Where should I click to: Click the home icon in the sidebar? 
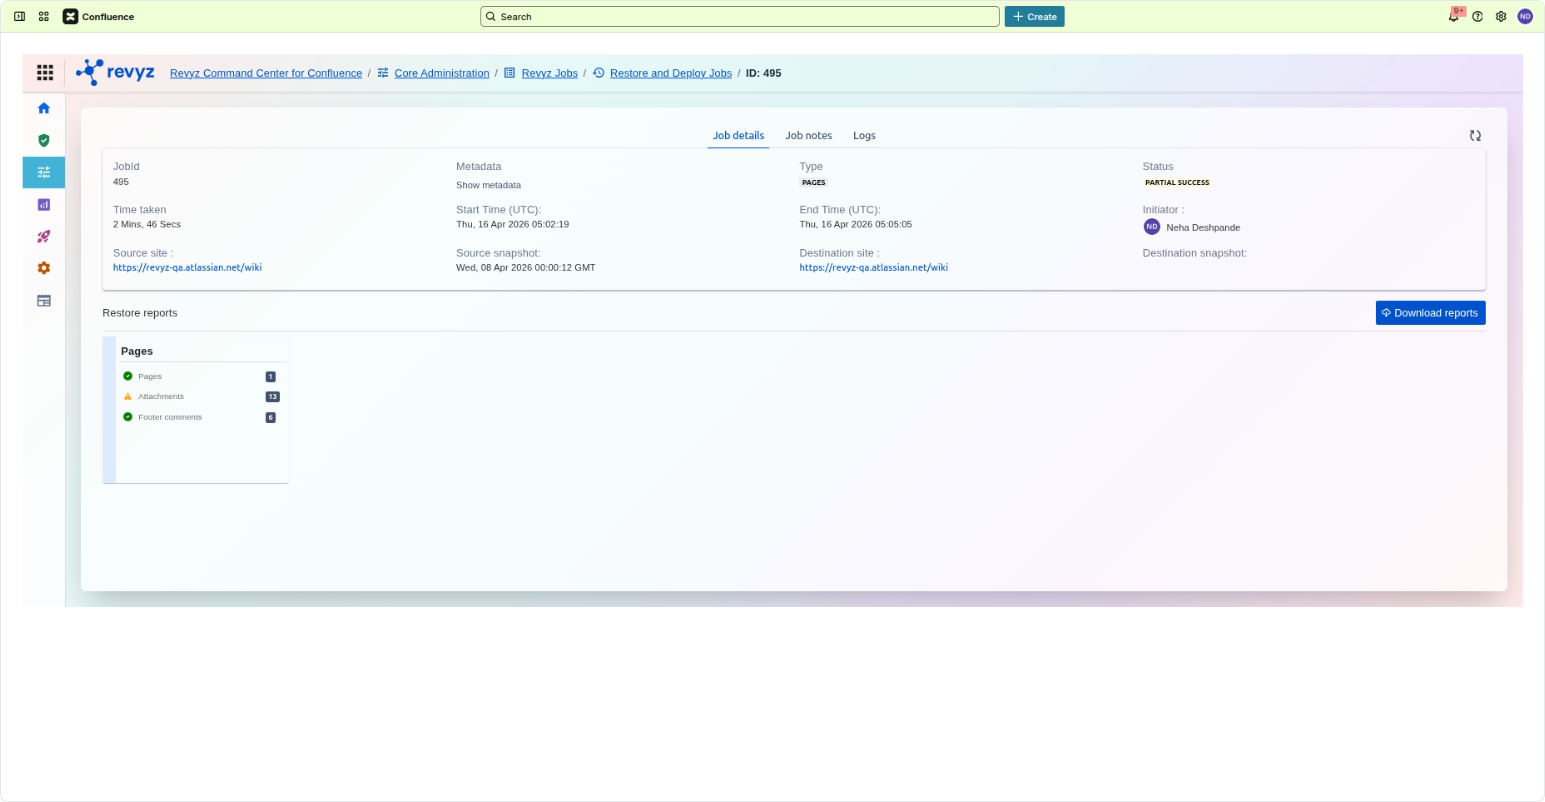[44, 108]
